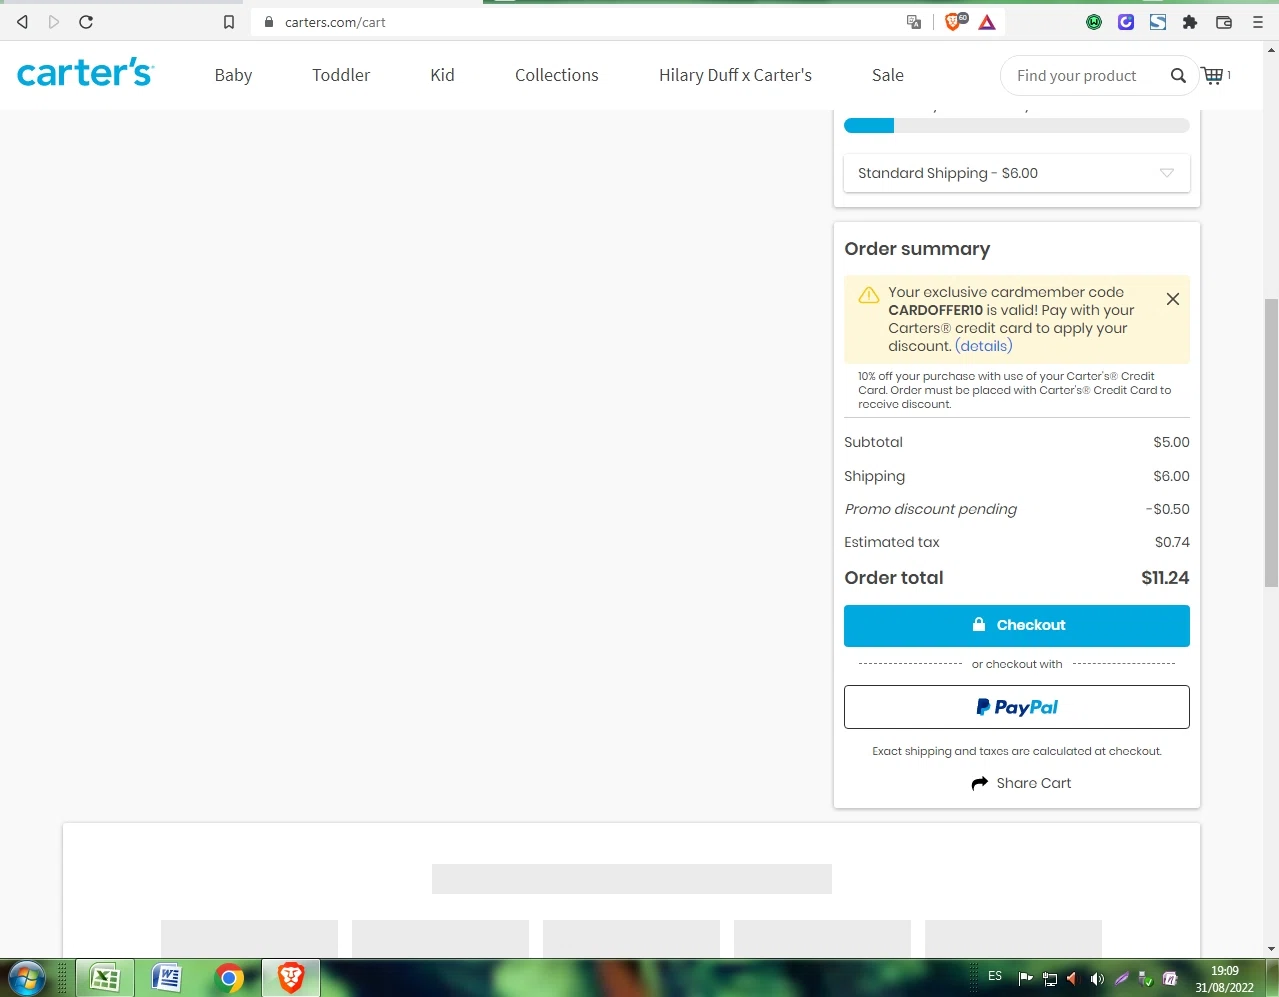The height and width of the screenshot is (997, 1279).
Task: Click the blue Checkout button
Action: [1017, 626]
